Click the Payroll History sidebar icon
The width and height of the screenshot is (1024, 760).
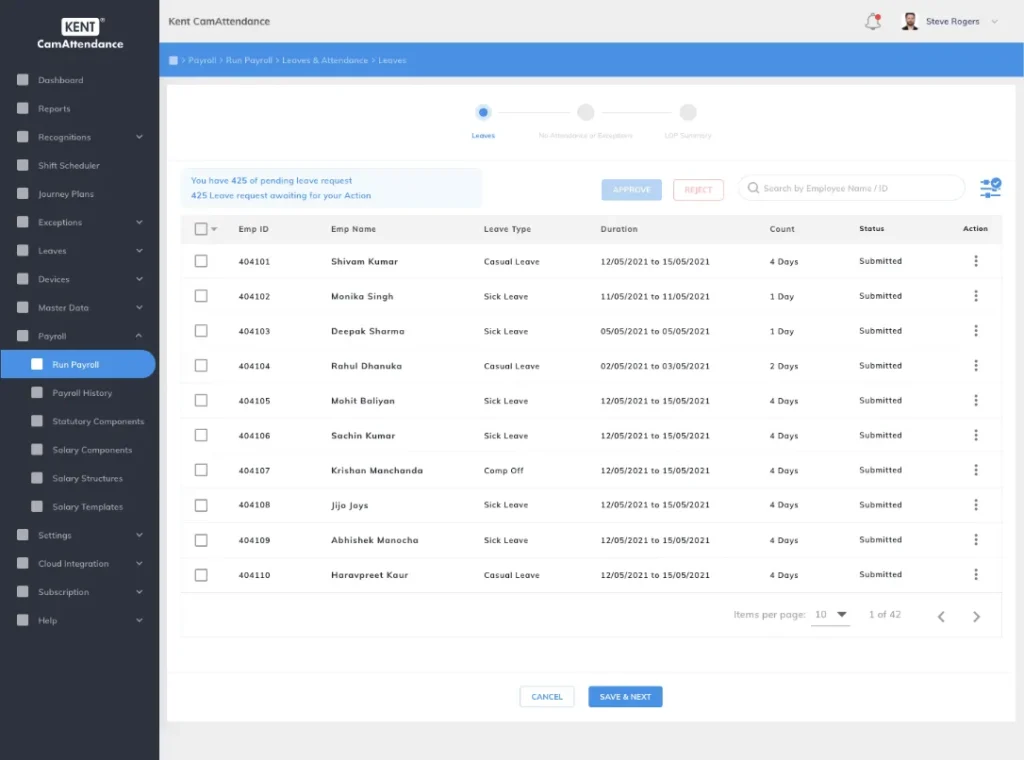click(x=37, y=392)
